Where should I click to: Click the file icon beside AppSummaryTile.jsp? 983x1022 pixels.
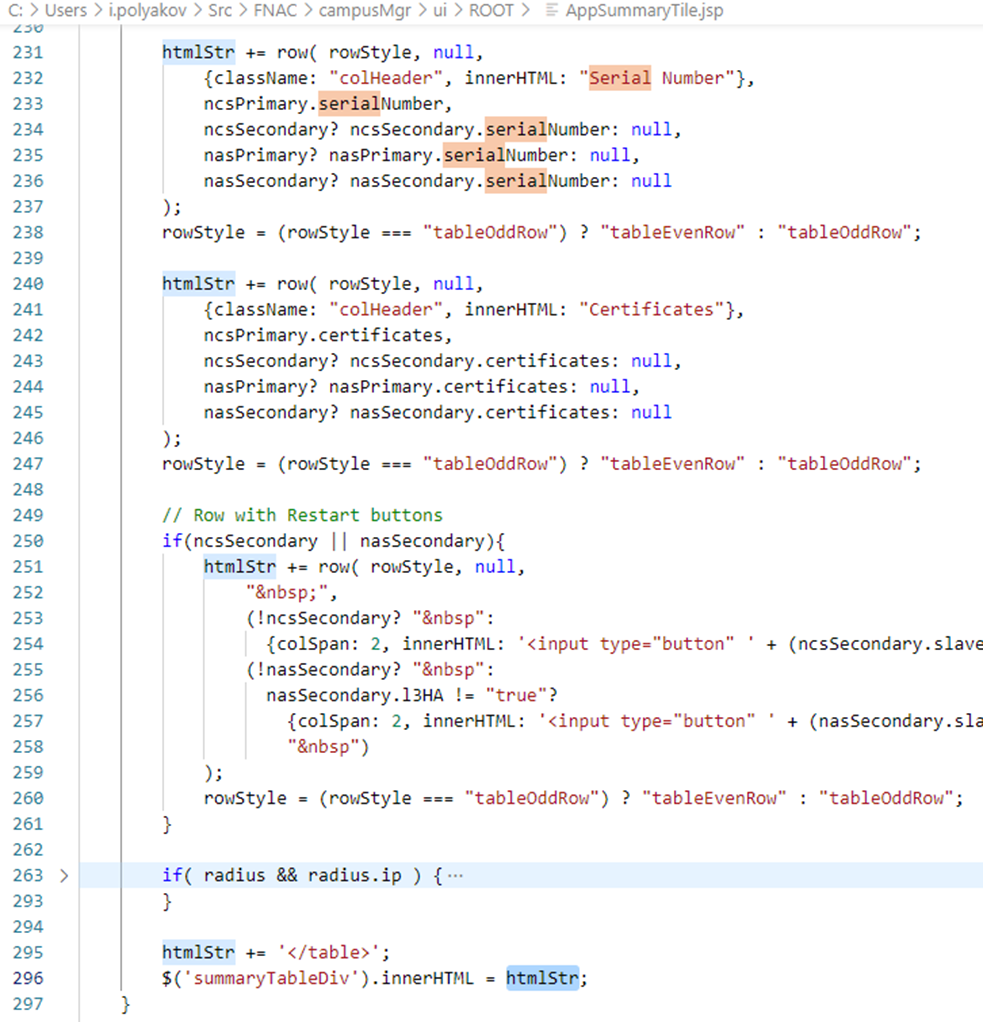pyautogui.click(x=551, y=10)
